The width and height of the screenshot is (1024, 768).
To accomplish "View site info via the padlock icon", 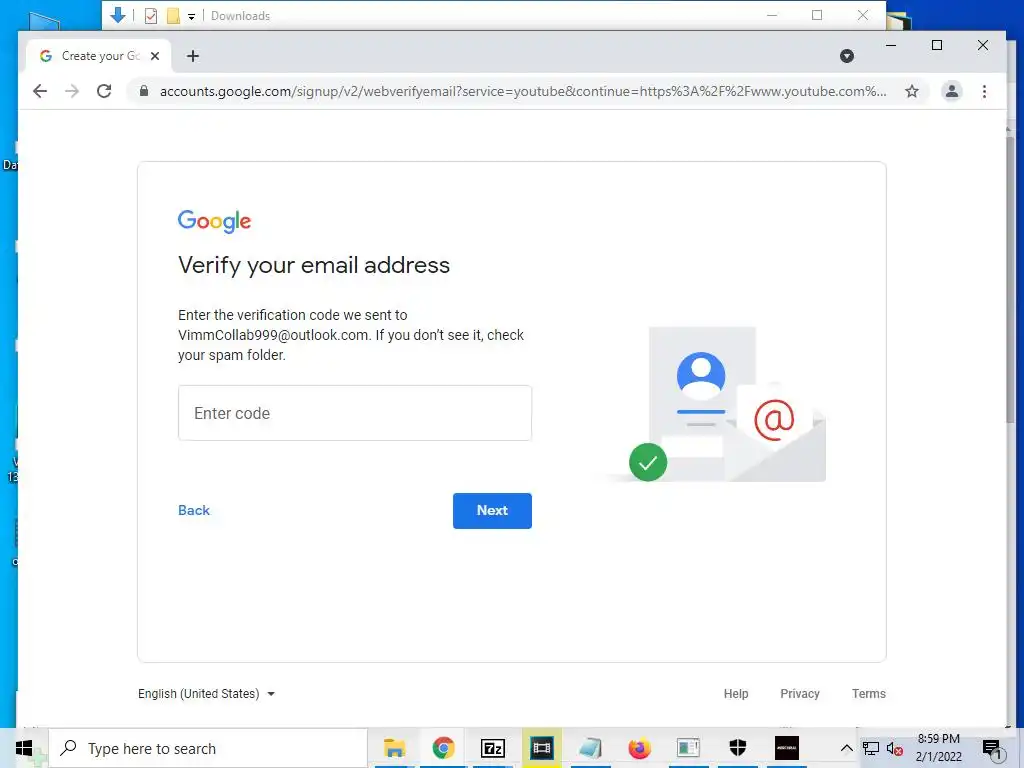I will click(x=144, y=91).
